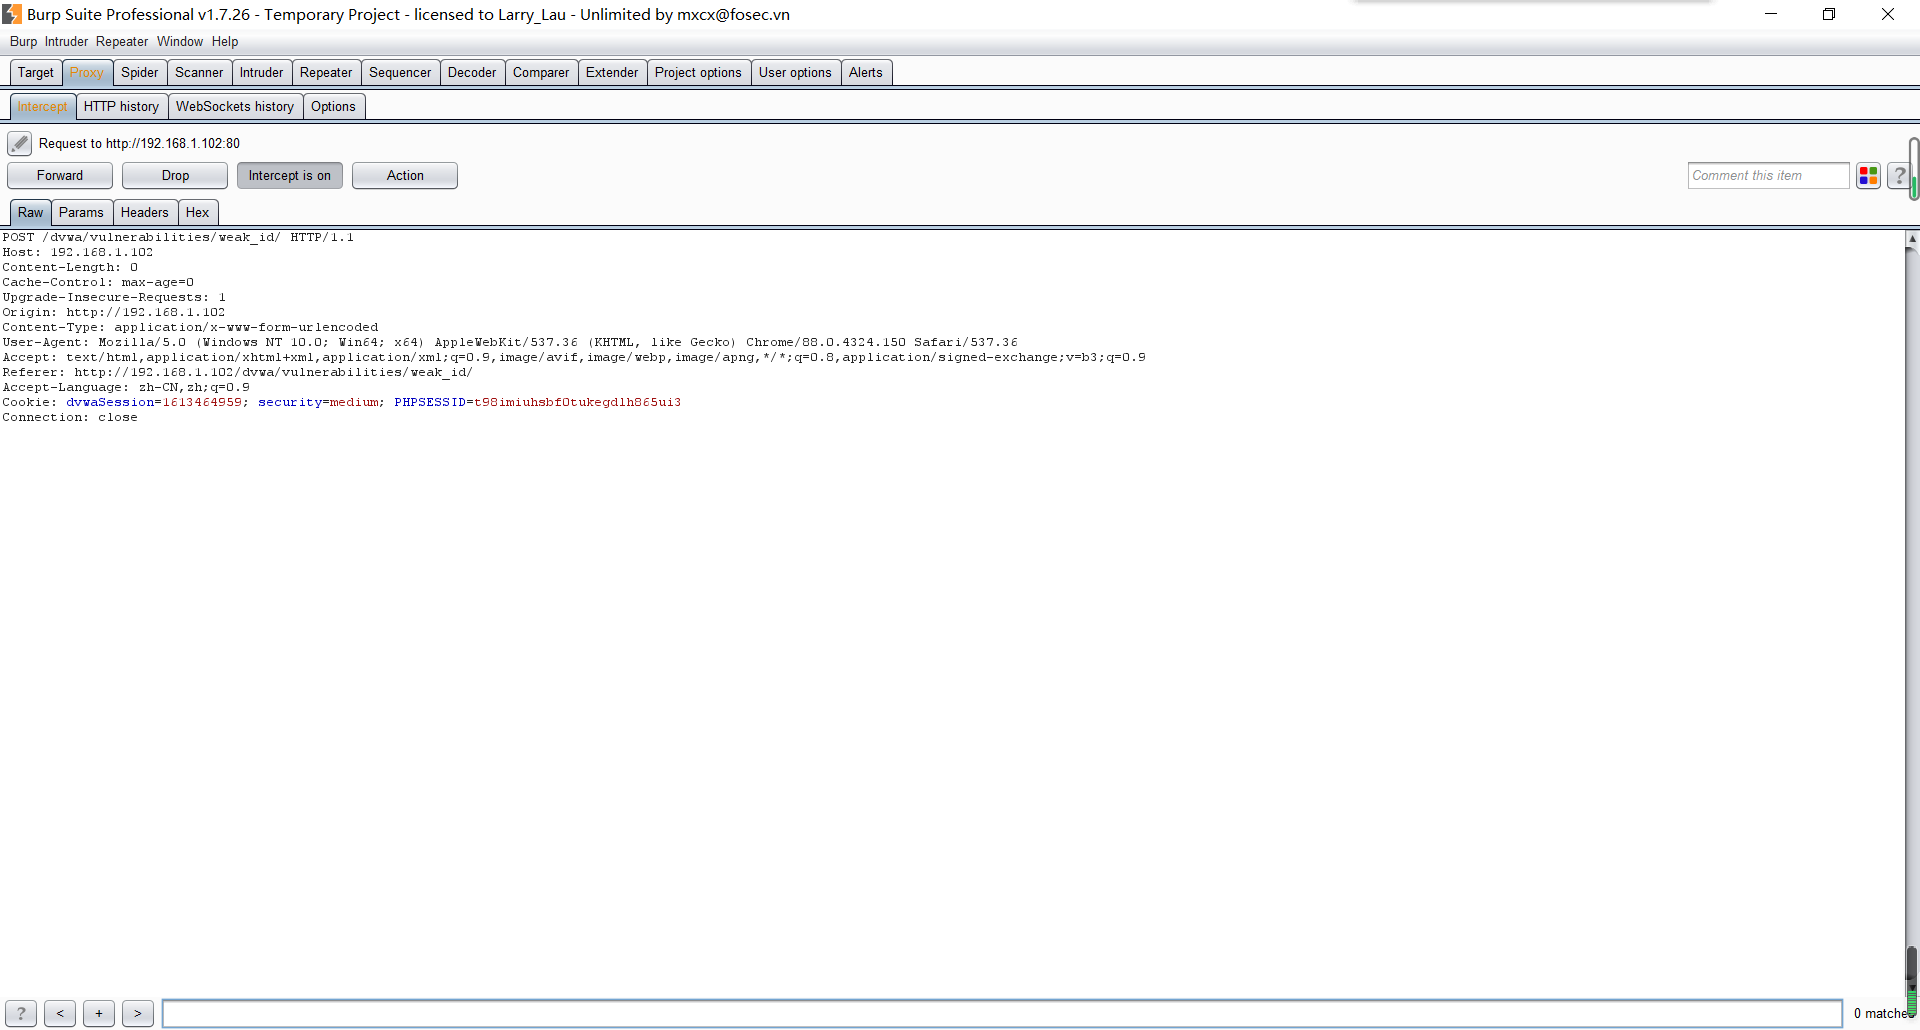Image resolution: width=1920 pixels, height=1030 pixels.
Task: Click the help question mark near comment field
Action: (x=1898, y=176)
